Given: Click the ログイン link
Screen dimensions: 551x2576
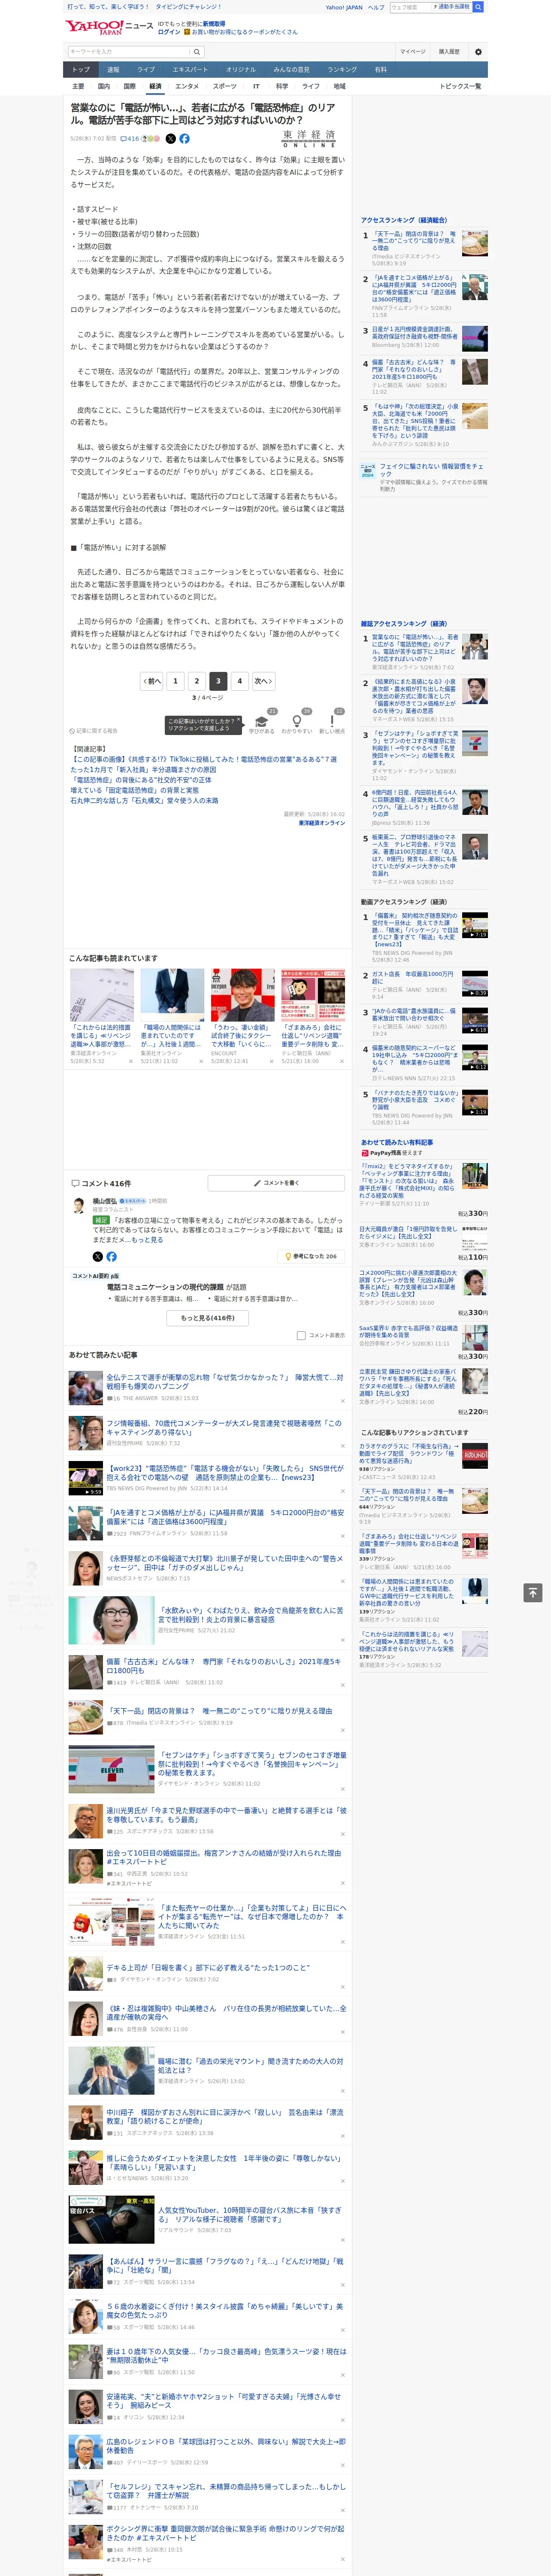Looking at the screenshot, I should point(169,32).
